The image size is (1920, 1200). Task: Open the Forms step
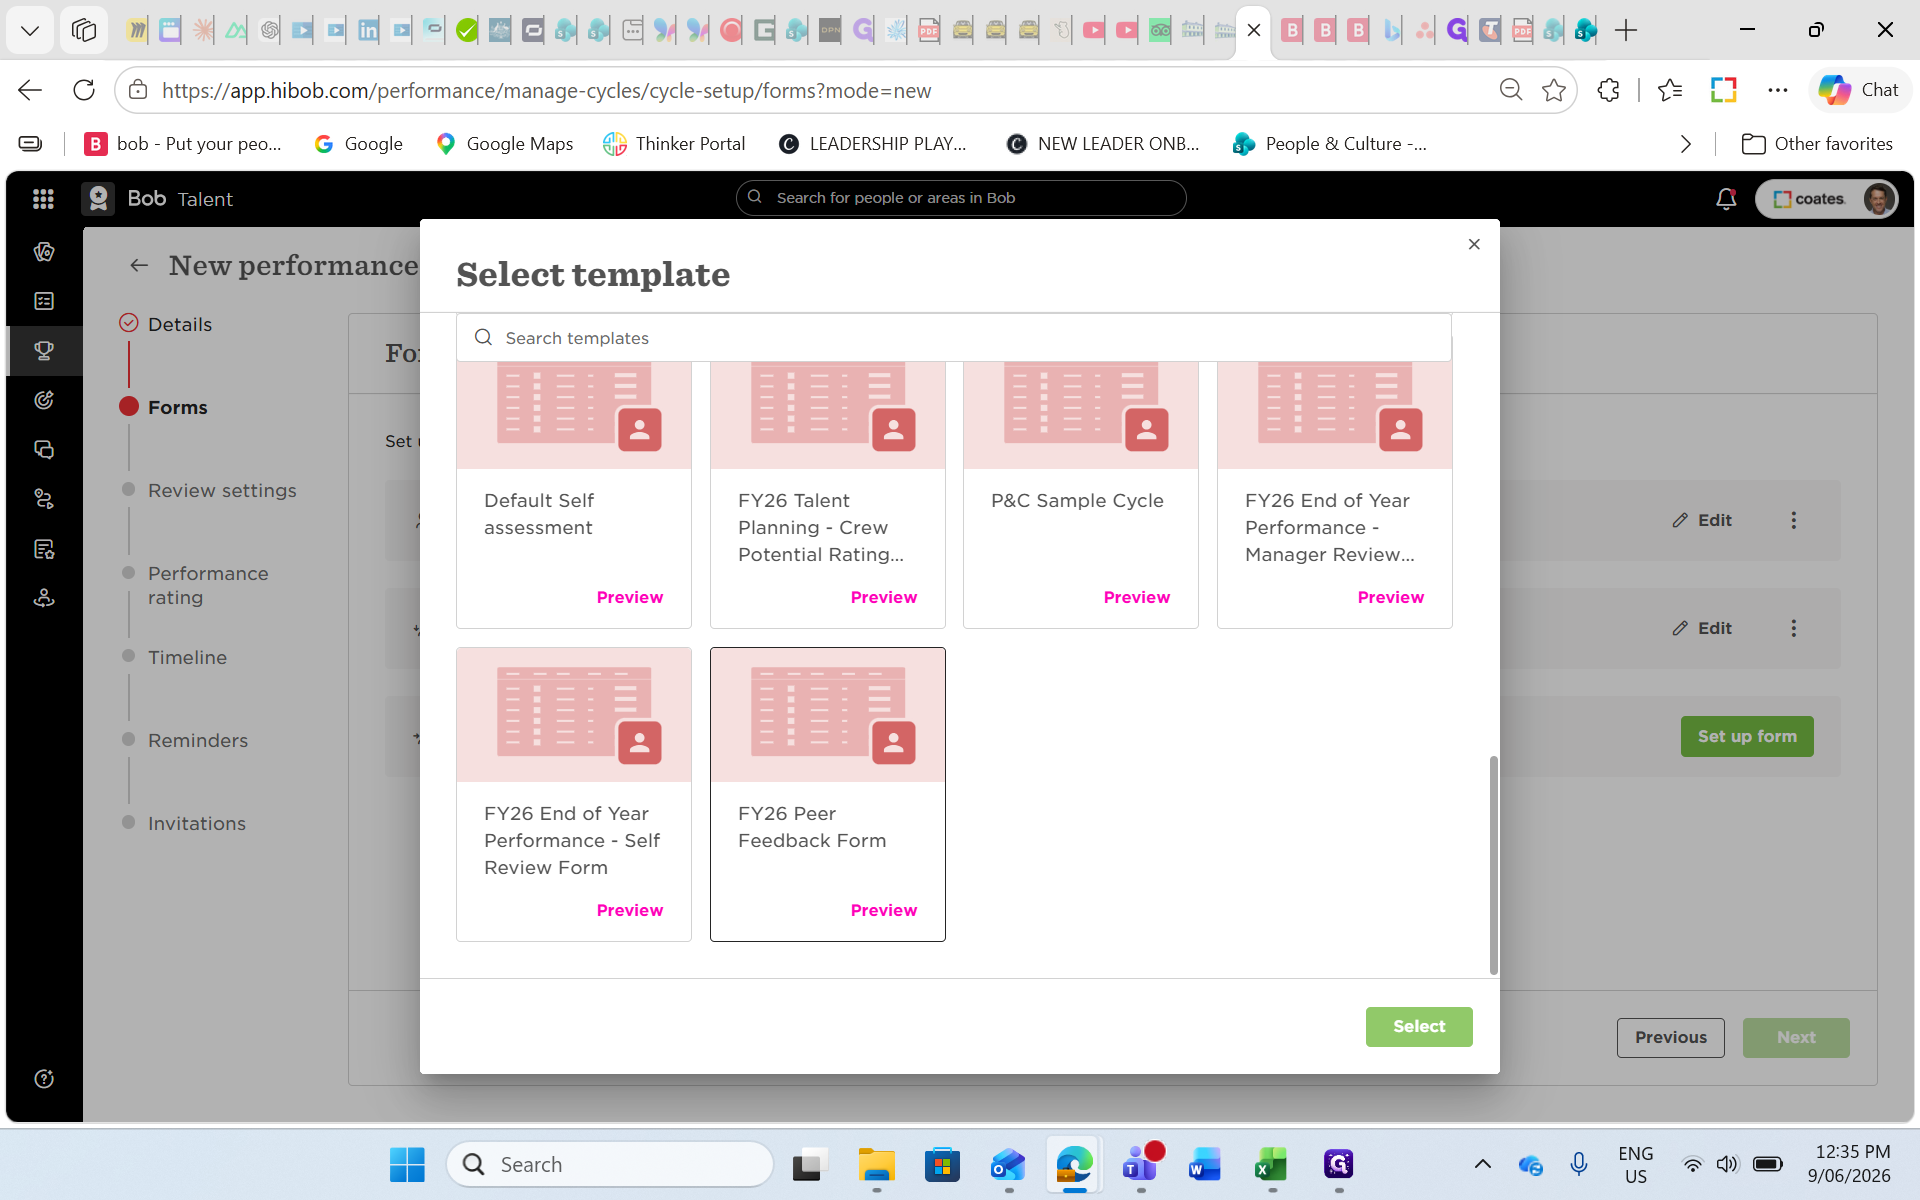point(178,407)
